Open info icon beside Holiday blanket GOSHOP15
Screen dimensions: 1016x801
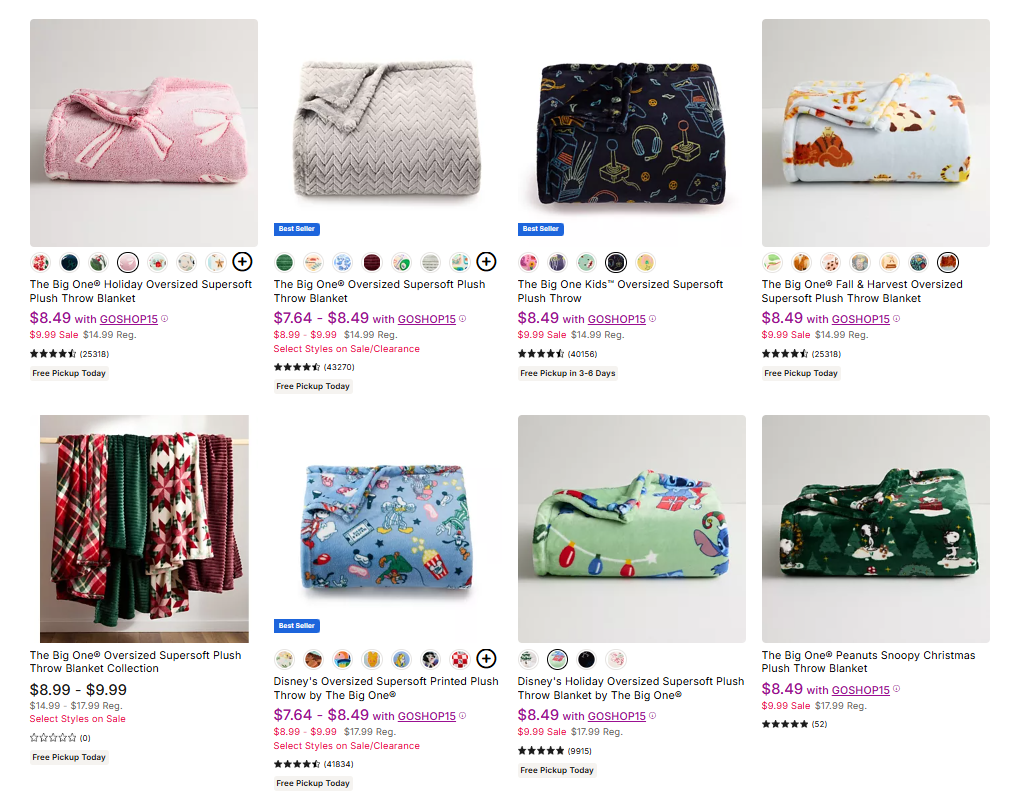pyautogui.click(x=165, y=319)
